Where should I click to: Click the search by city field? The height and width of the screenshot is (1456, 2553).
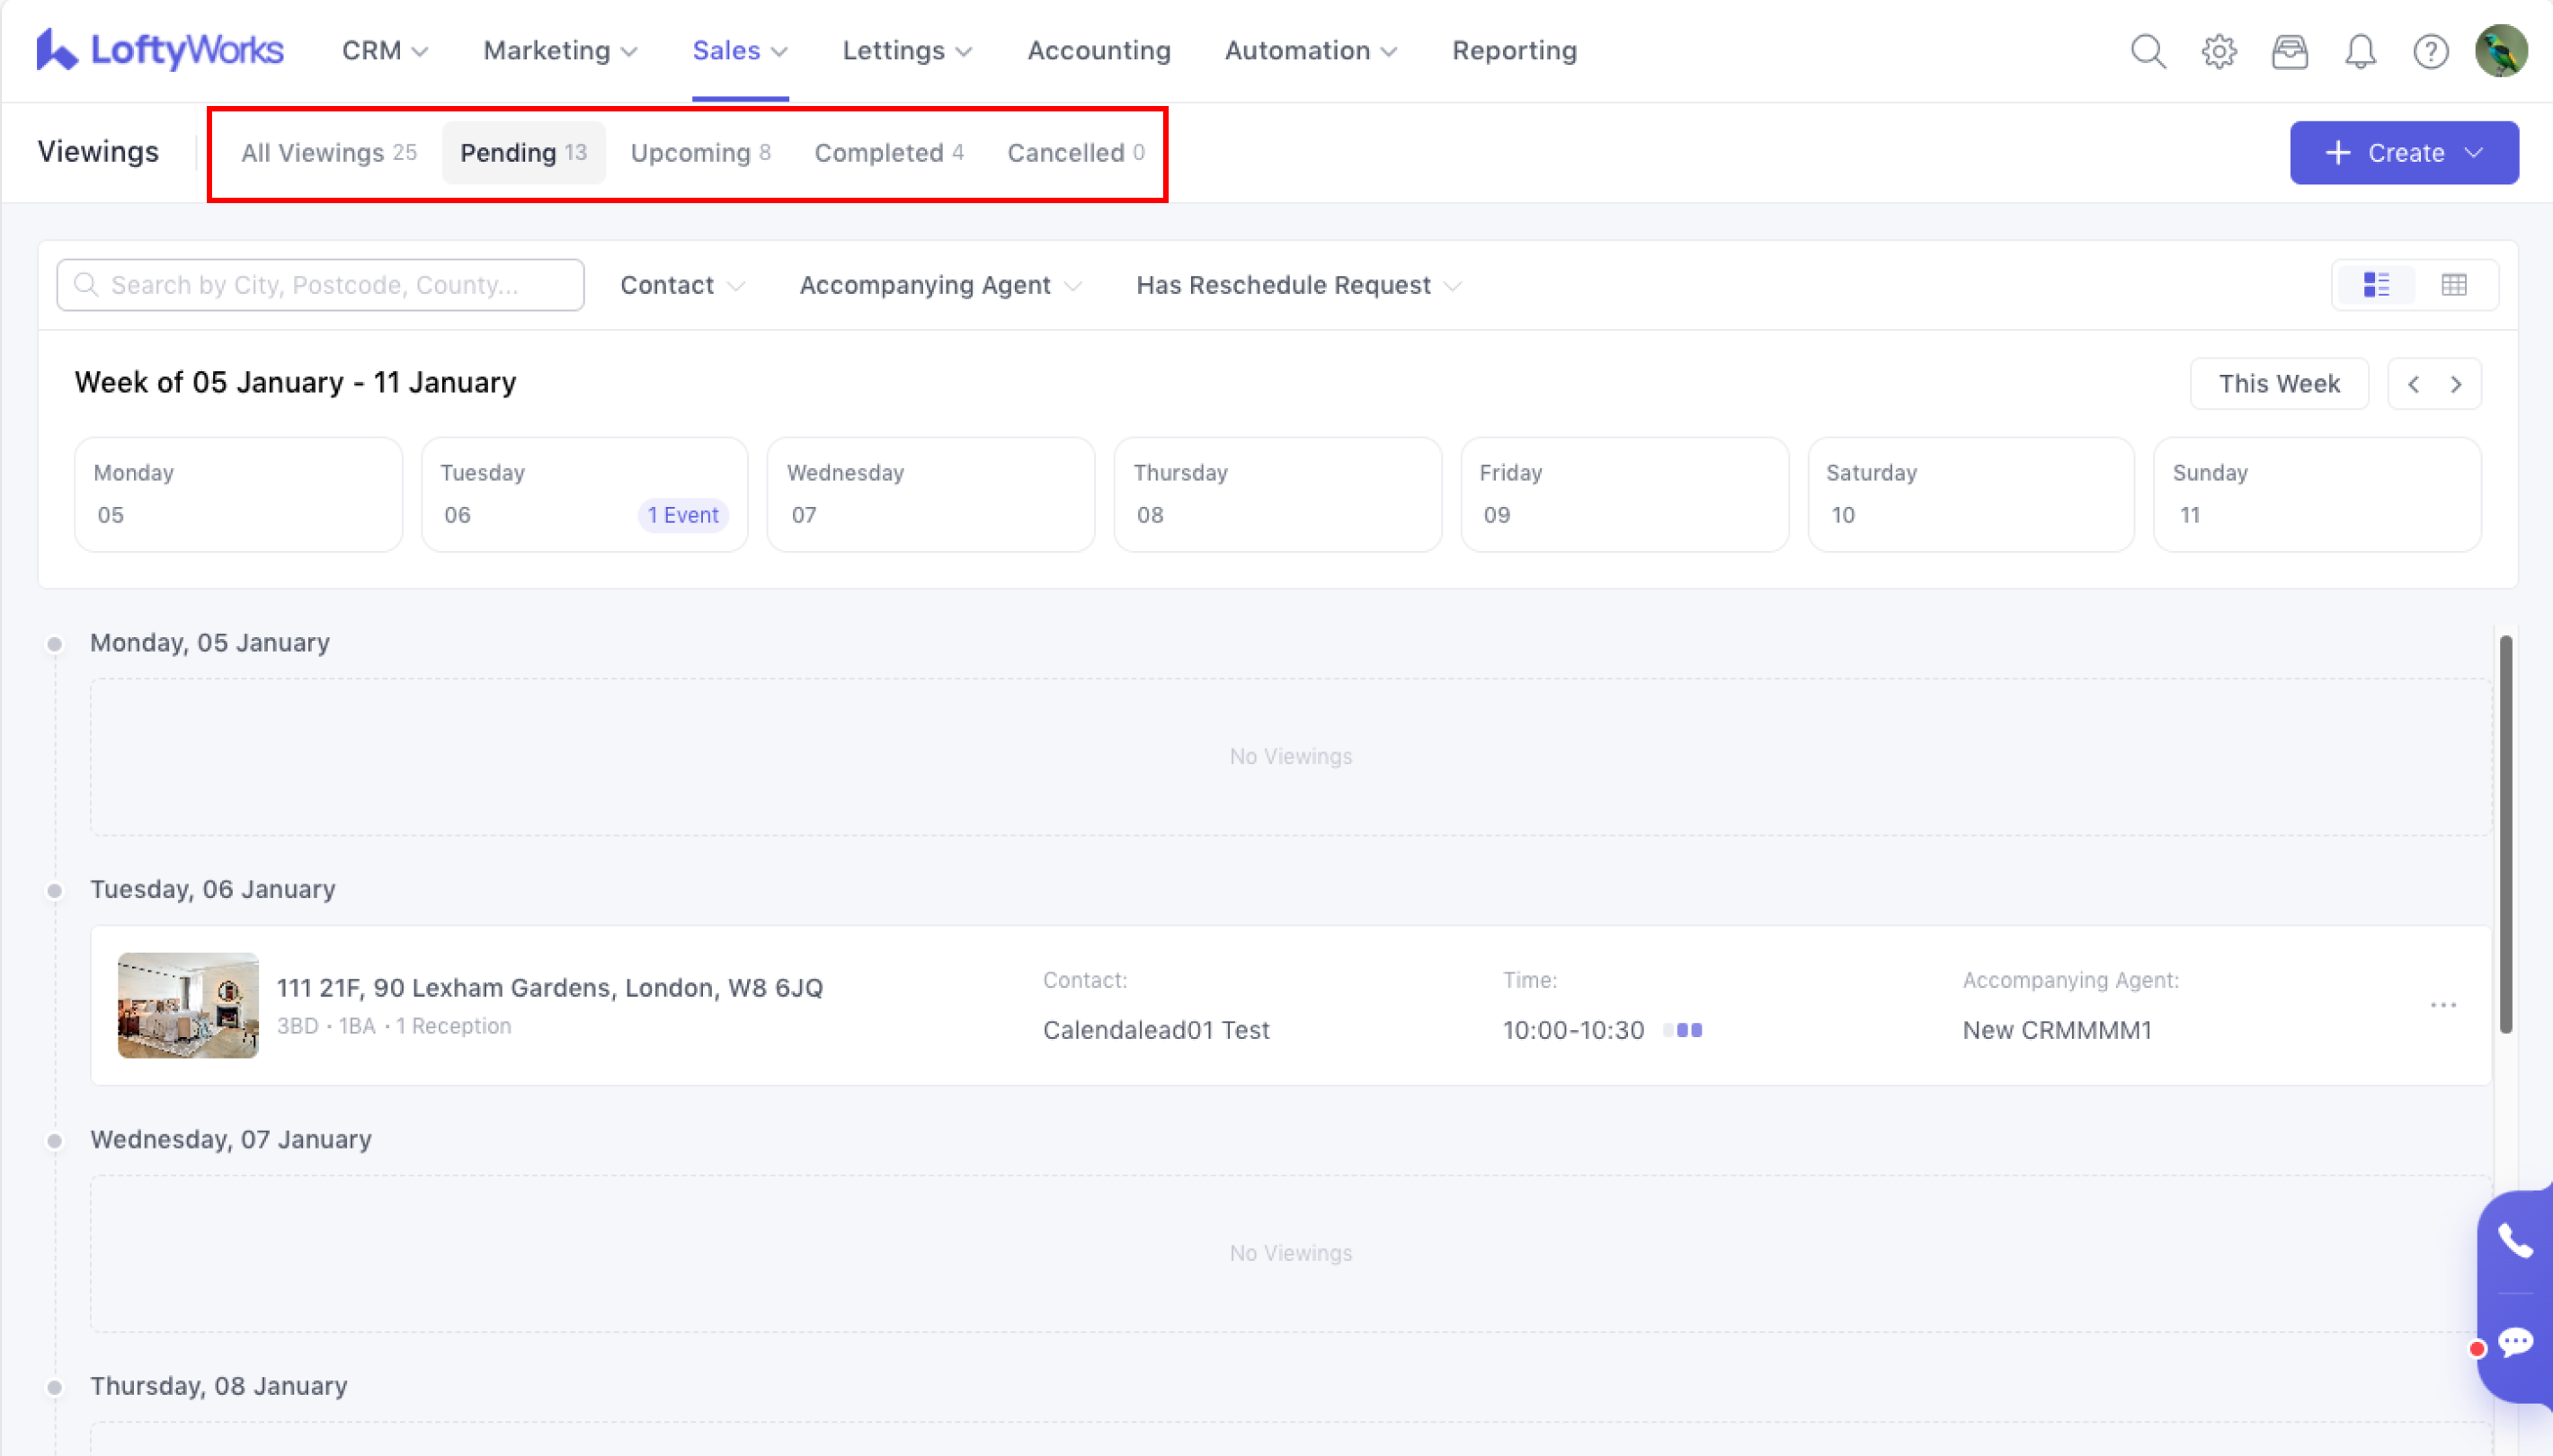tap(320, 285)
